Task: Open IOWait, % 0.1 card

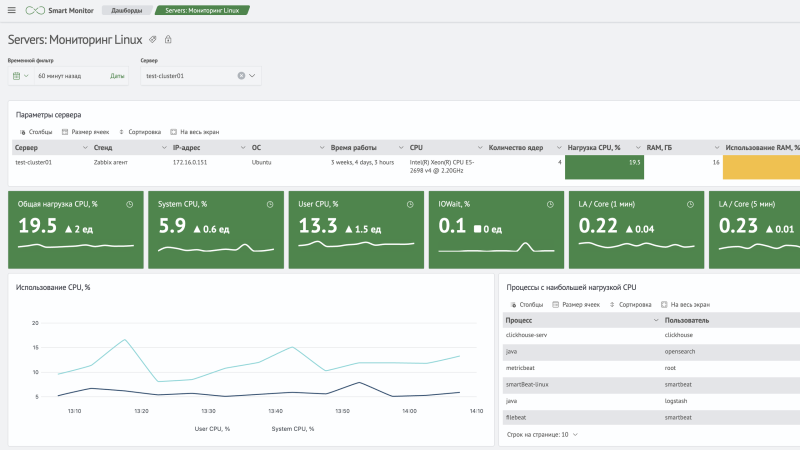Action: 496,230
